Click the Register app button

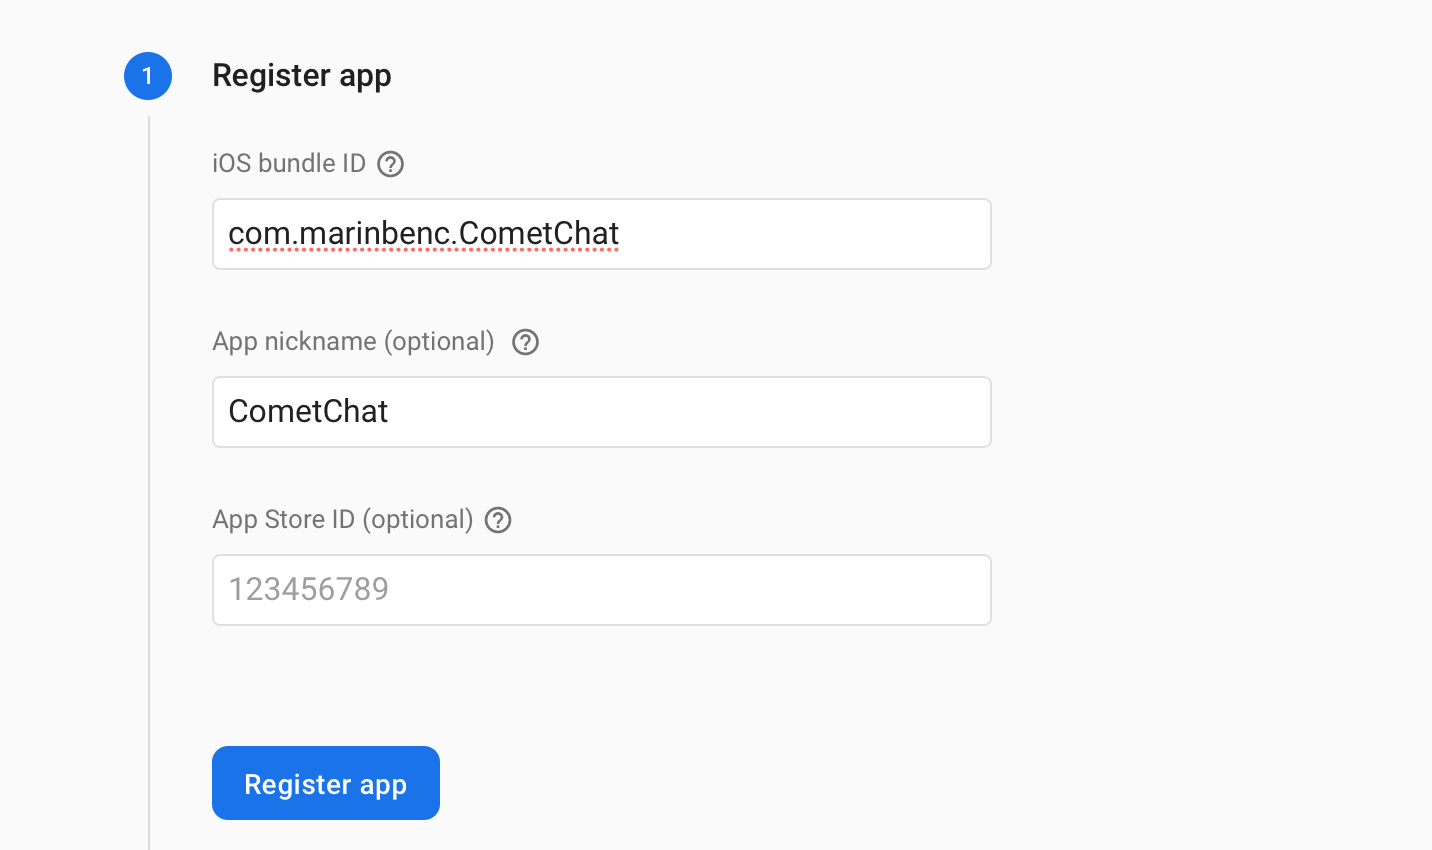click(326, 783)
